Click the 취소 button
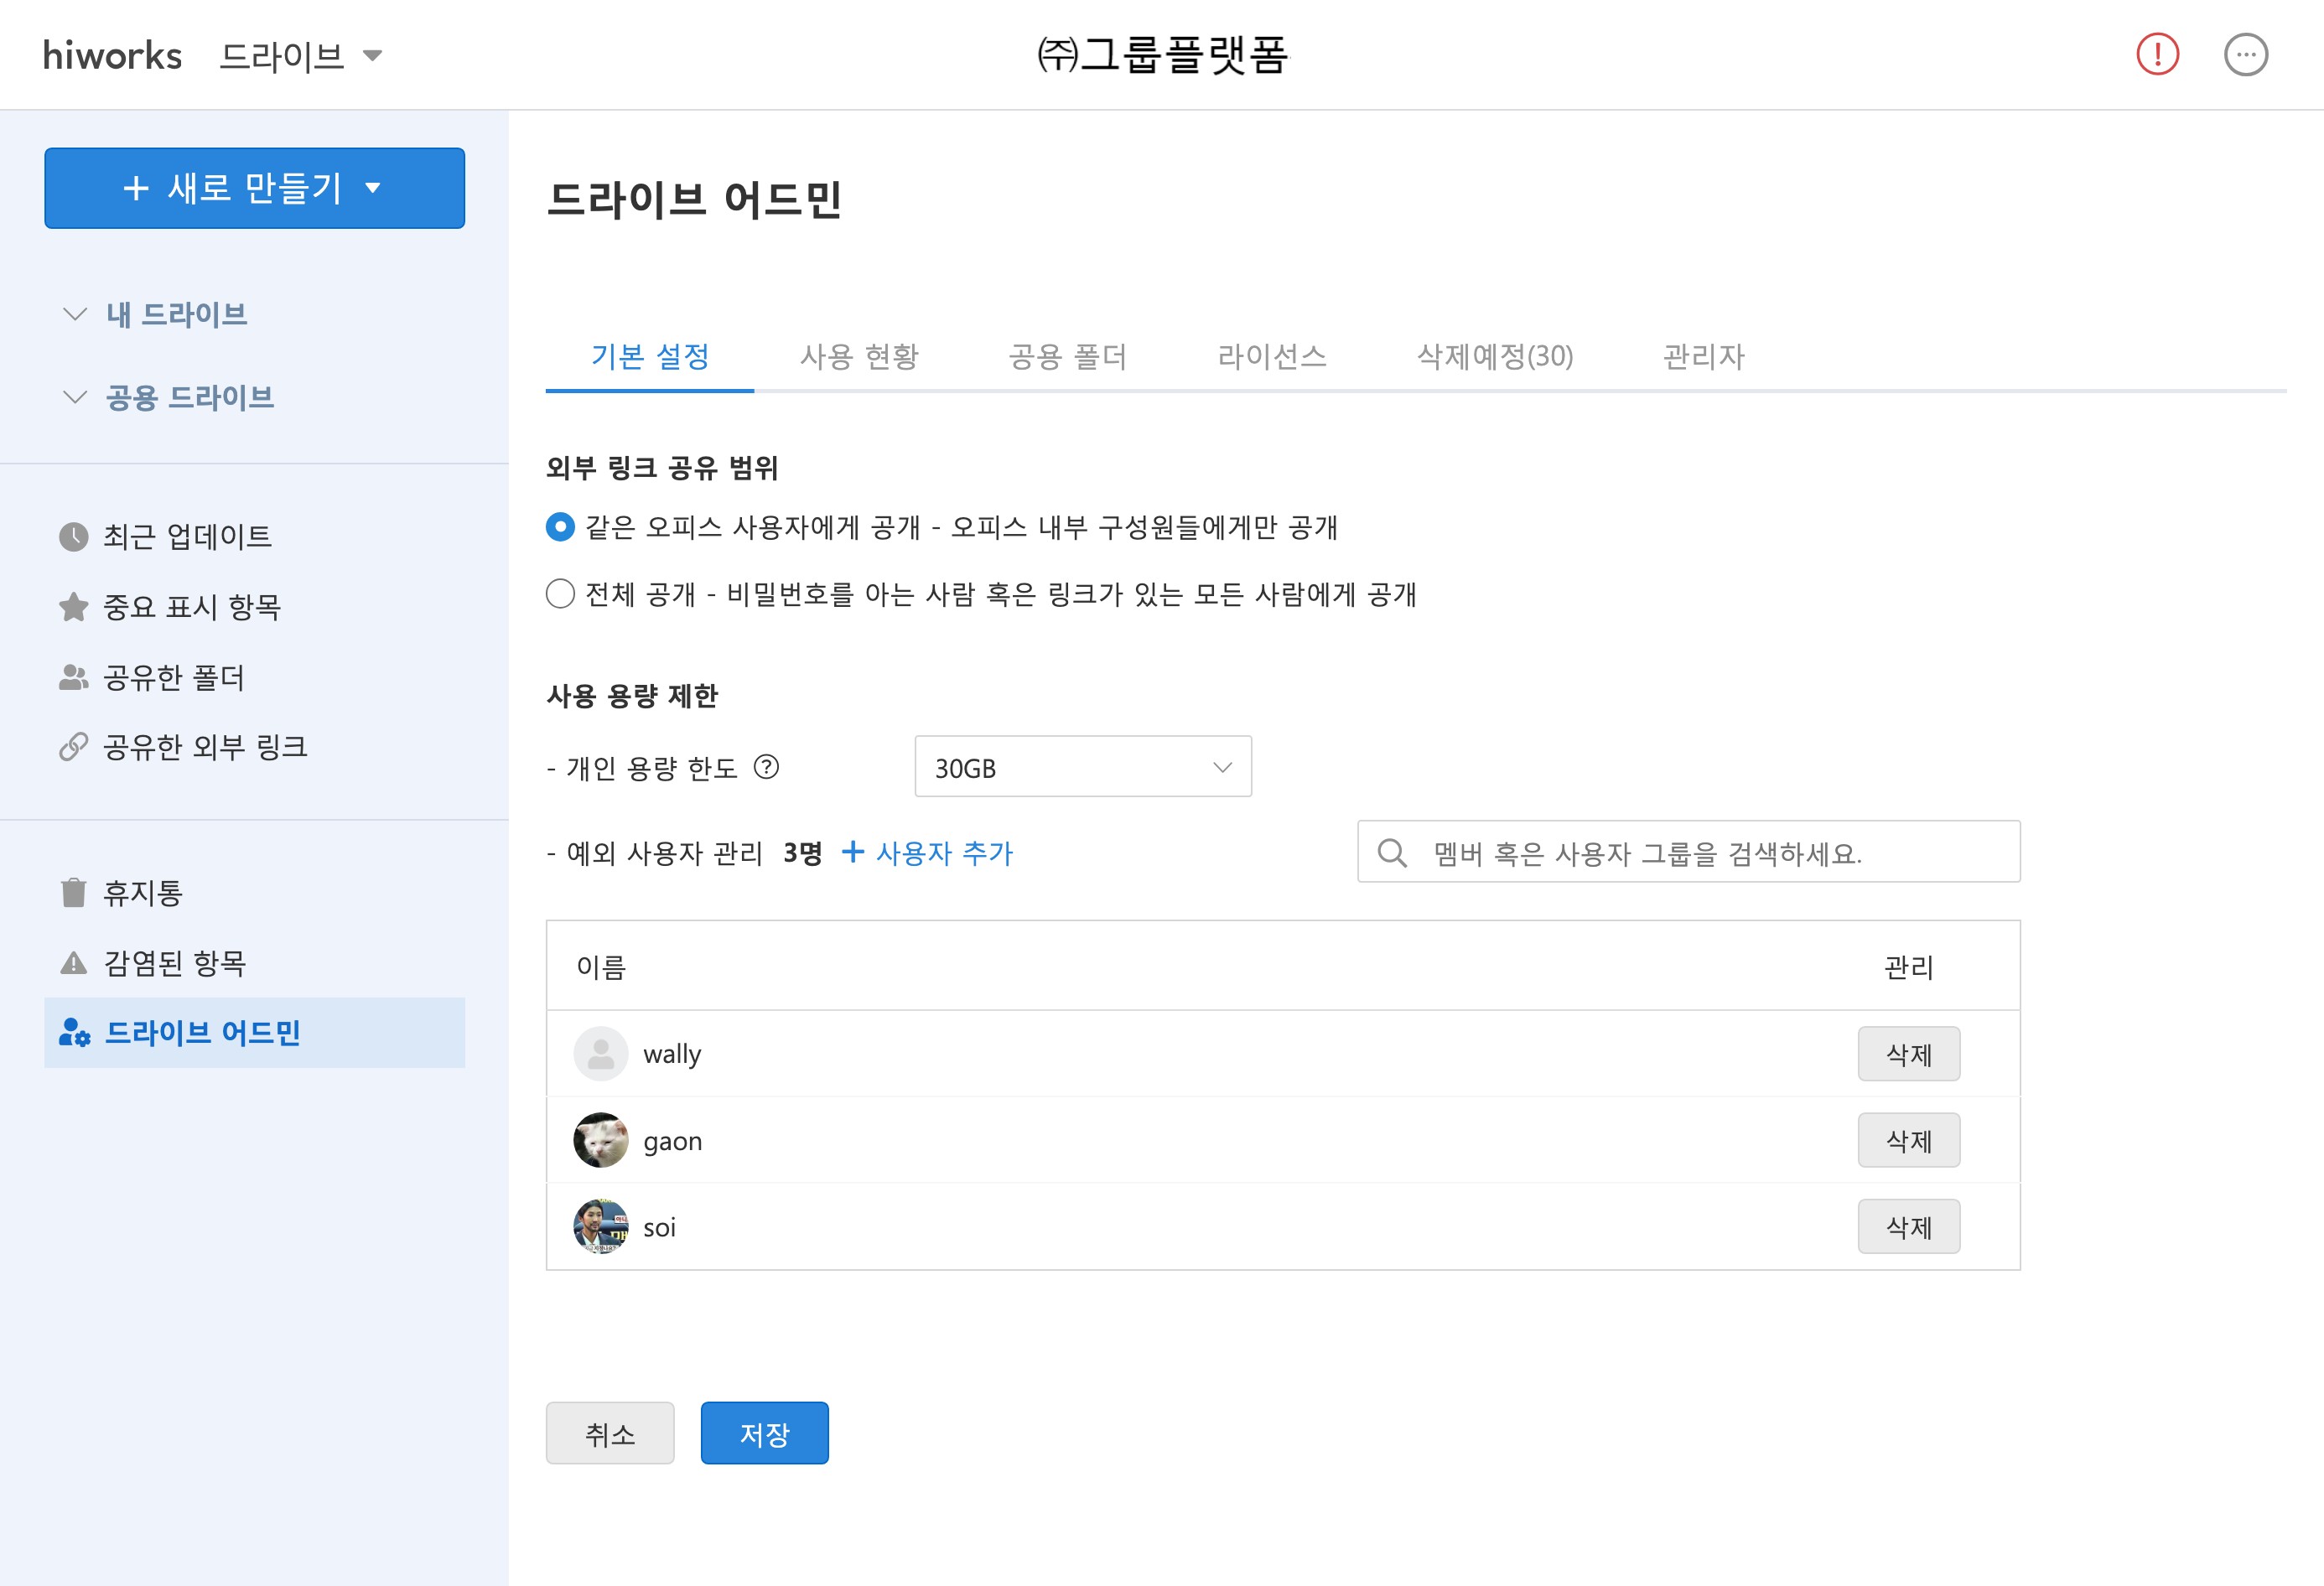The image size is (2324, 1586). pyautogui.click(x=610, y=1433)
